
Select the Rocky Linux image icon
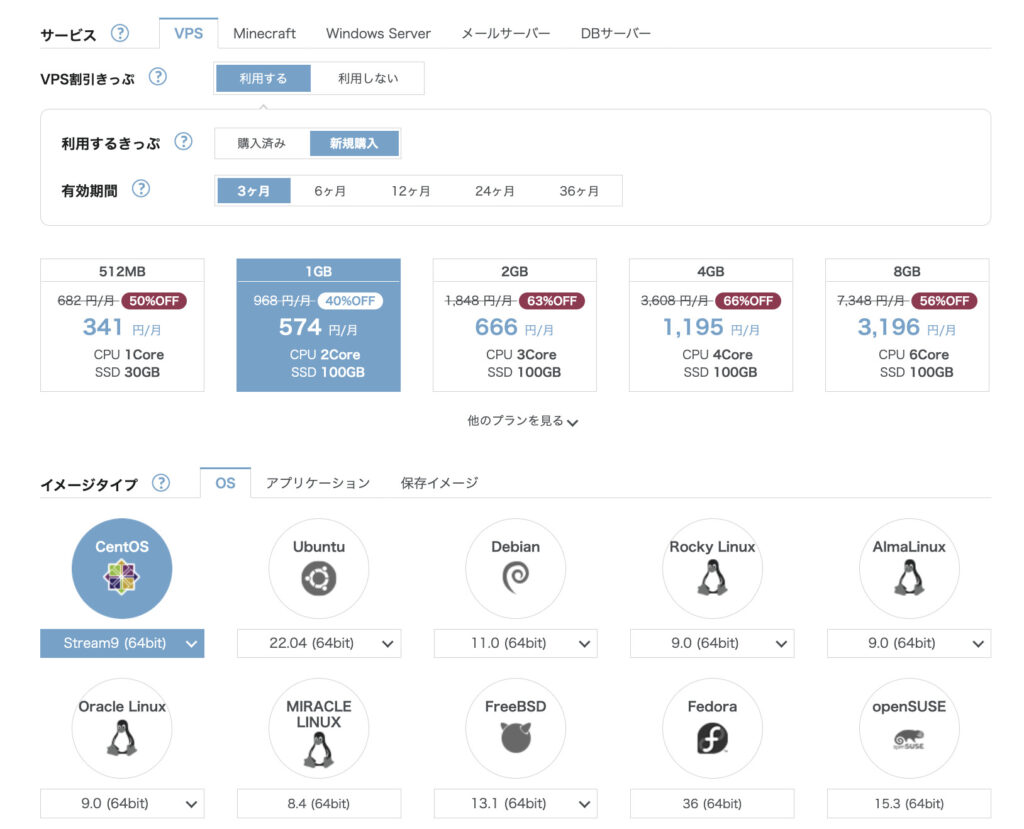712,568
